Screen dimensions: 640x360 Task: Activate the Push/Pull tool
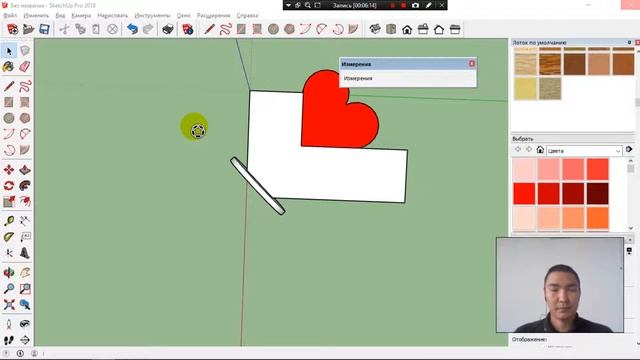(x=25, y=169)
